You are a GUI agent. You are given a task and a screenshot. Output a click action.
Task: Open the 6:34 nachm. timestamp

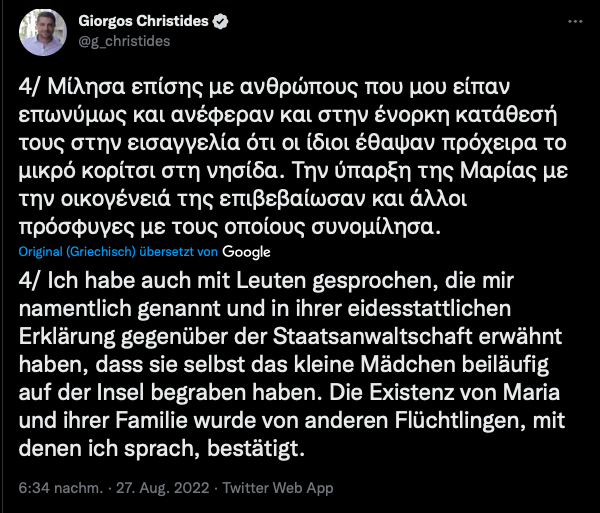(61, 488)
